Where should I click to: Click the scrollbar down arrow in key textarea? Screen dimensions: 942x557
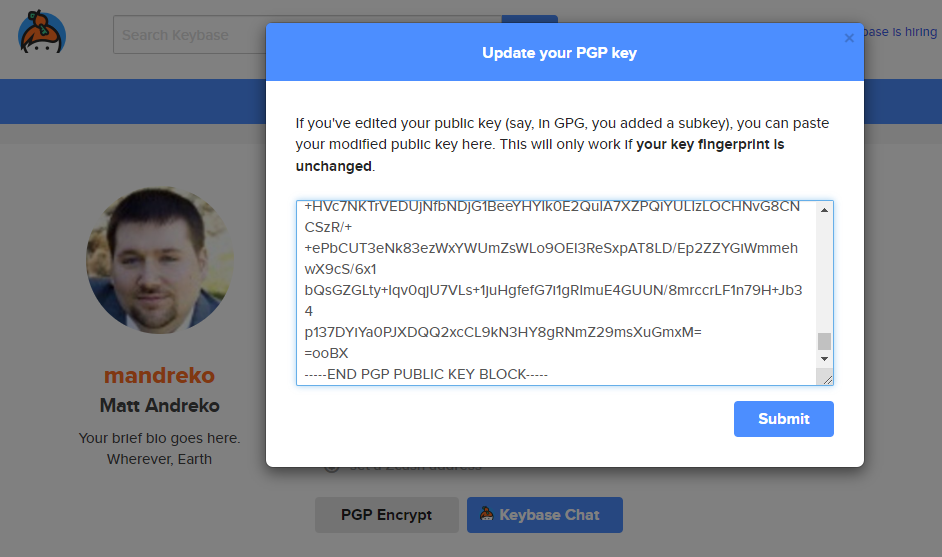tap(825, 359)
